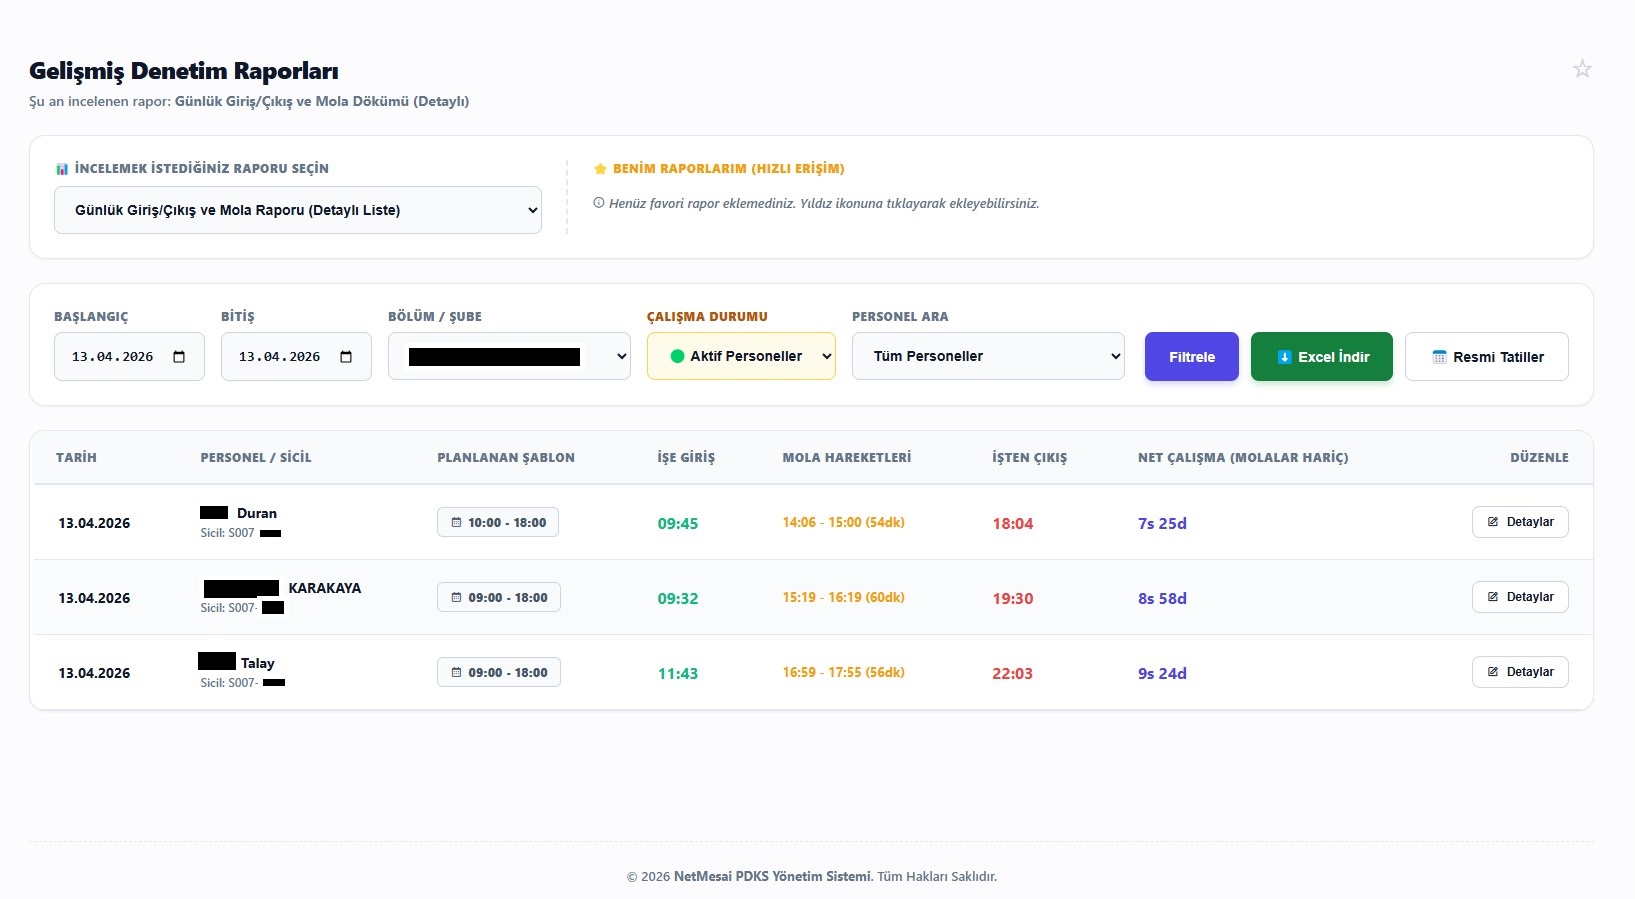
Task: Click calendar icon in 10:00 - 18:00 template
Action: tap(456, 522)
